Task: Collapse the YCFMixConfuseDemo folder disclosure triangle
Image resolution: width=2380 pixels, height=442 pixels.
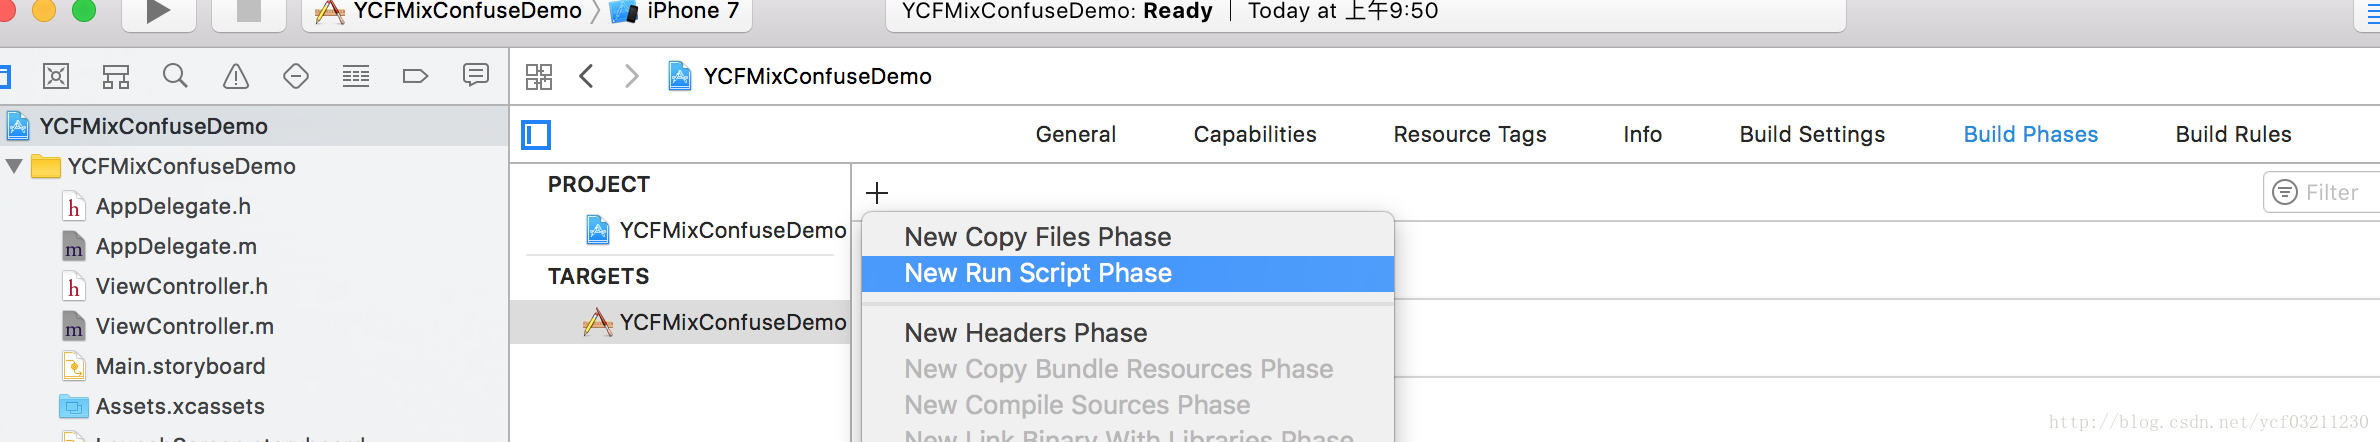Action: (14, 166)
